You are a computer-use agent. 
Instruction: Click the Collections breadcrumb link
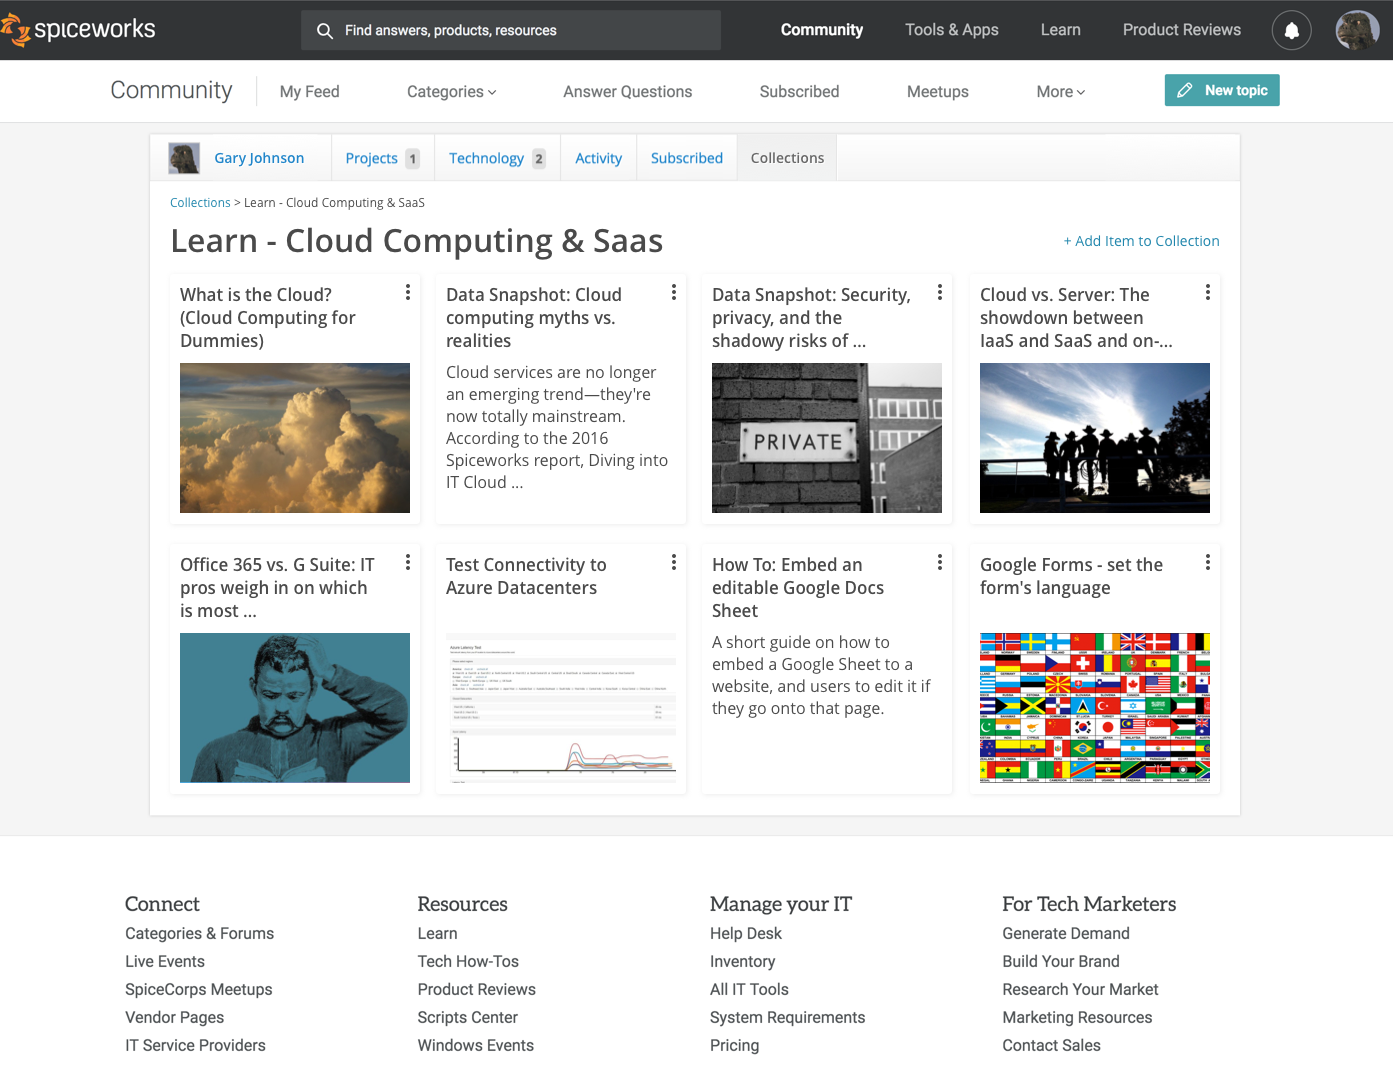click(200, 203)
